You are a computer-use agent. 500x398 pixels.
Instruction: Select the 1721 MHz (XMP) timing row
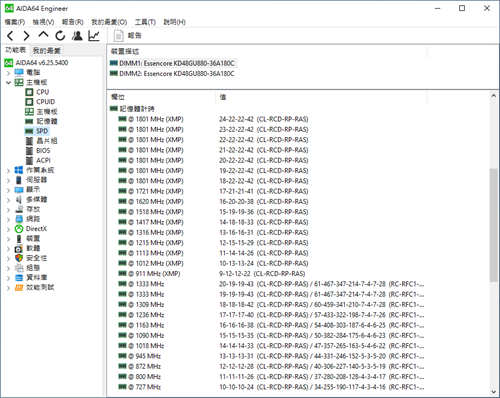coord(213,191)
